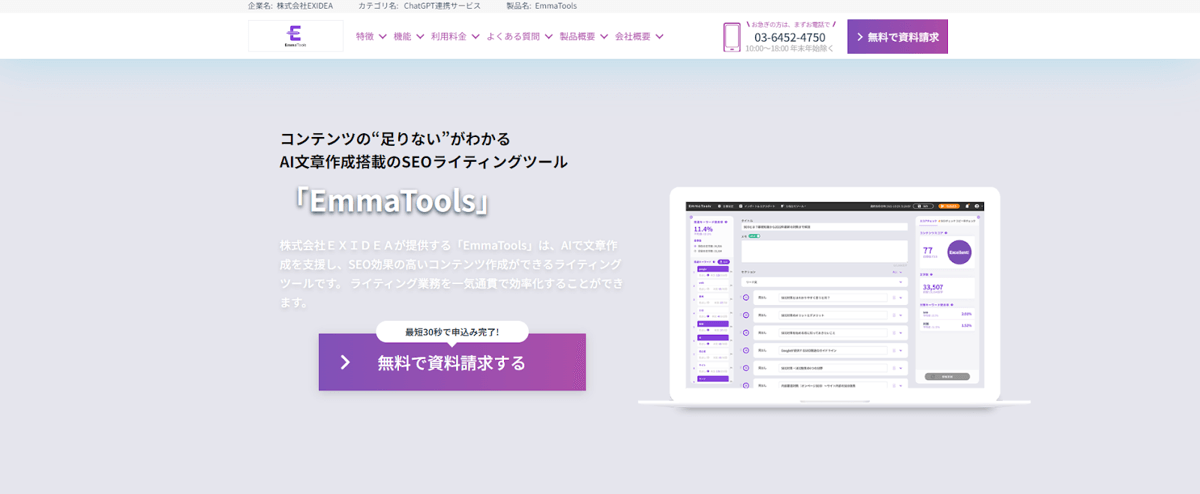Viewport: 1200px width, 494px height.
Task: Open the 機能 navigation menu
Action: [x=402, y=37]
